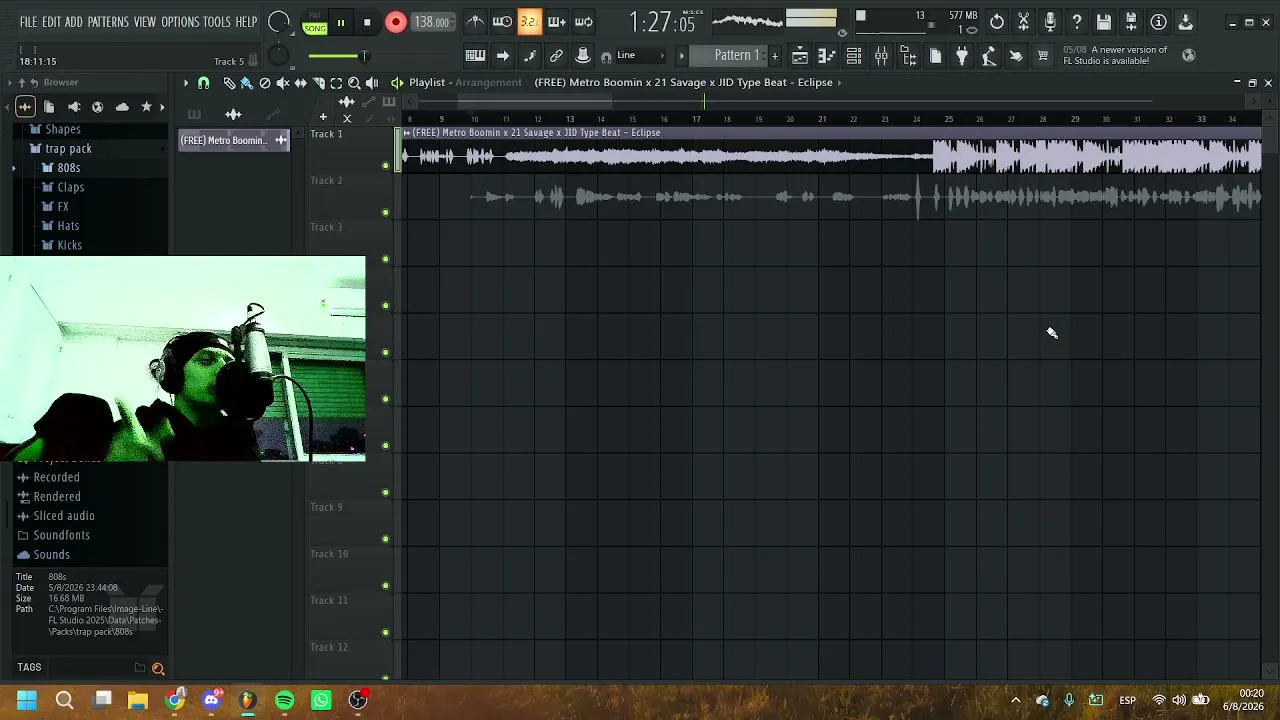Click the red record button
The width and height of the screenshot is (1280, 720).
point(396,22)
